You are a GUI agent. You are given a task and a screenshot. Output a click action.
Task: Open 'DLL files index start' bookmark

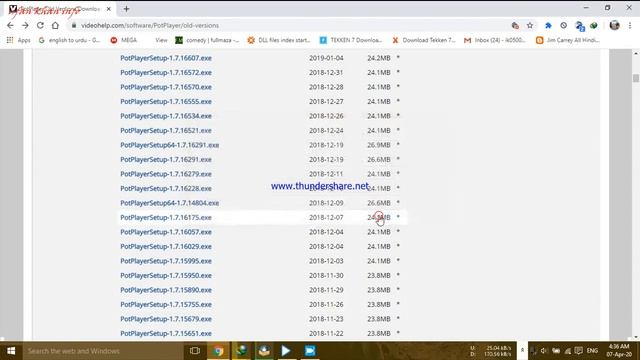tap(279, 40)
